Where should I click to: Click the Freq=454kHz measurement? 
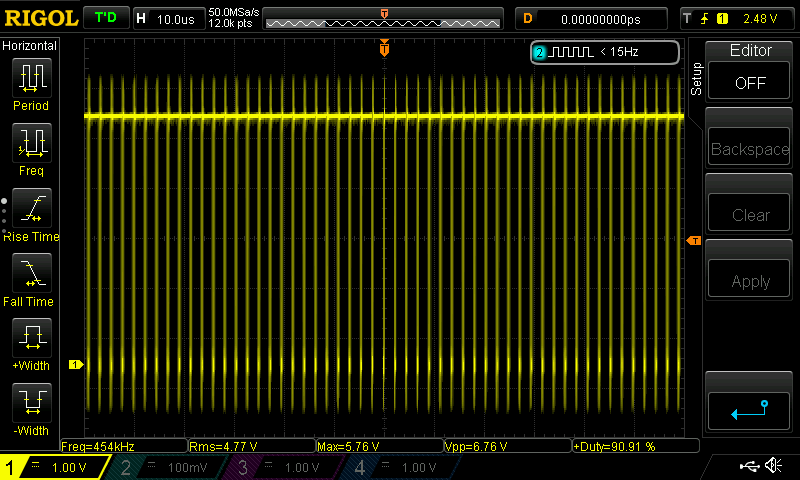(124, 446)
